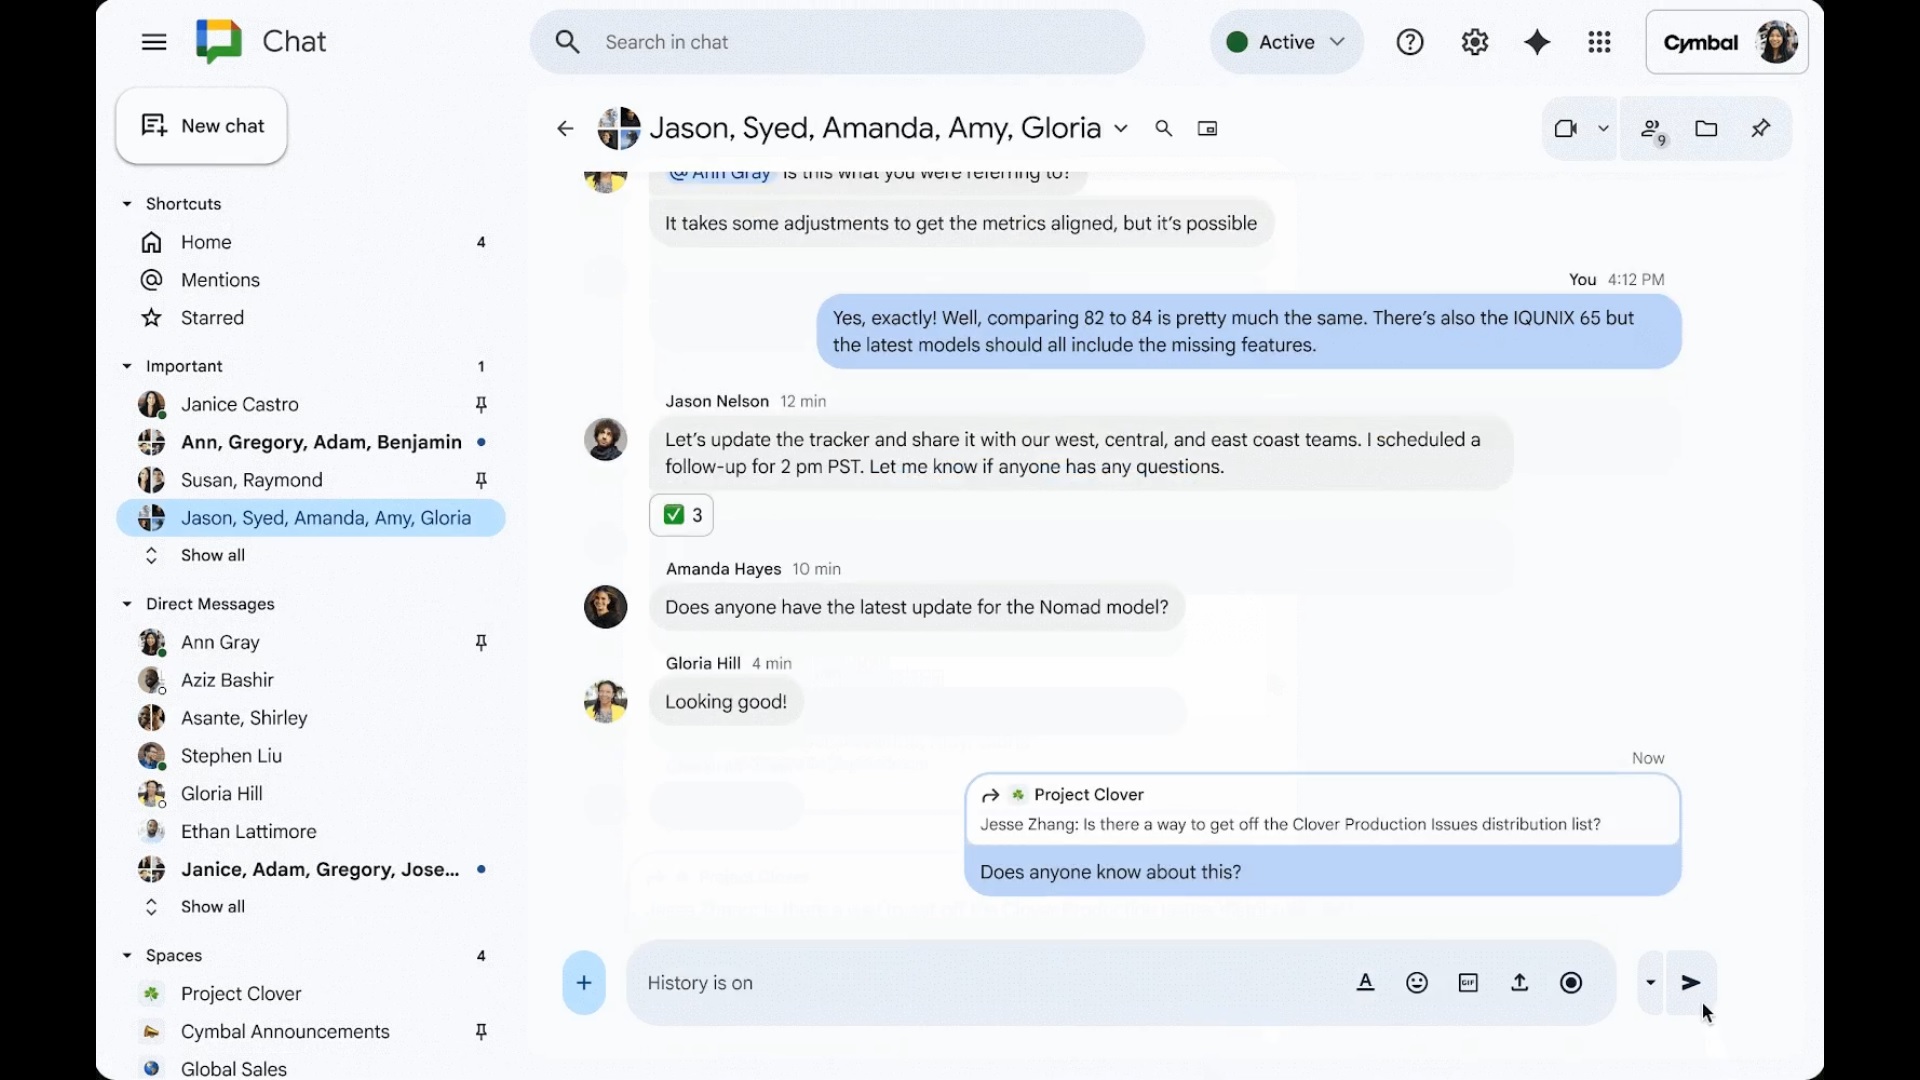Image resolution: width=1920 pixels, height=1080 pixels.
Task: Collapse the Direct Messages section
Action: pyautogui.click(x=127, y=604)
